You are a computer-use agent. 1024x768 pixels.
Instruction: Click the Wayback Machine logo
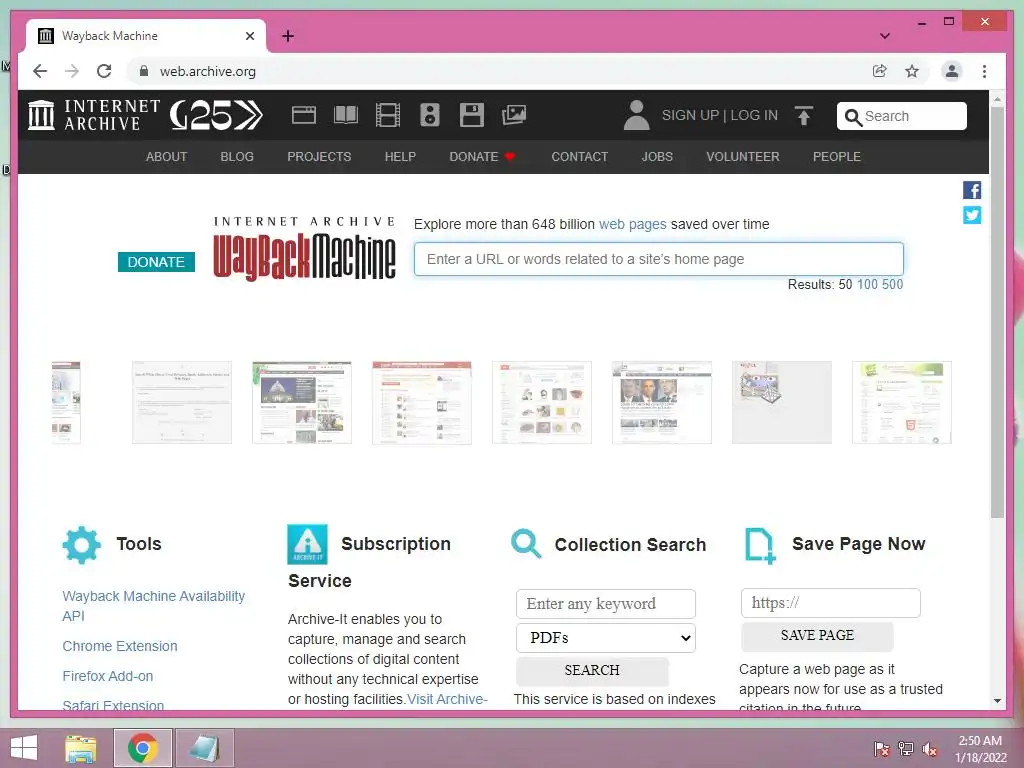click(x=304, y=249)
